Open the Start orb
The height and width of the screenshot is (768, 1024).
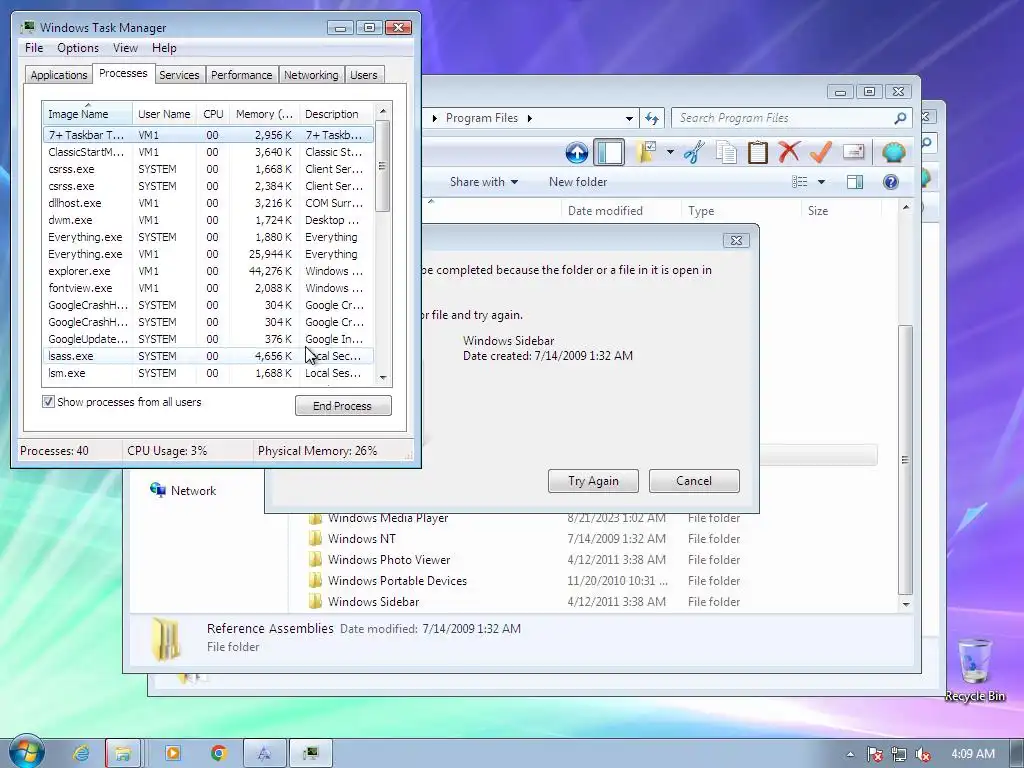26,752
